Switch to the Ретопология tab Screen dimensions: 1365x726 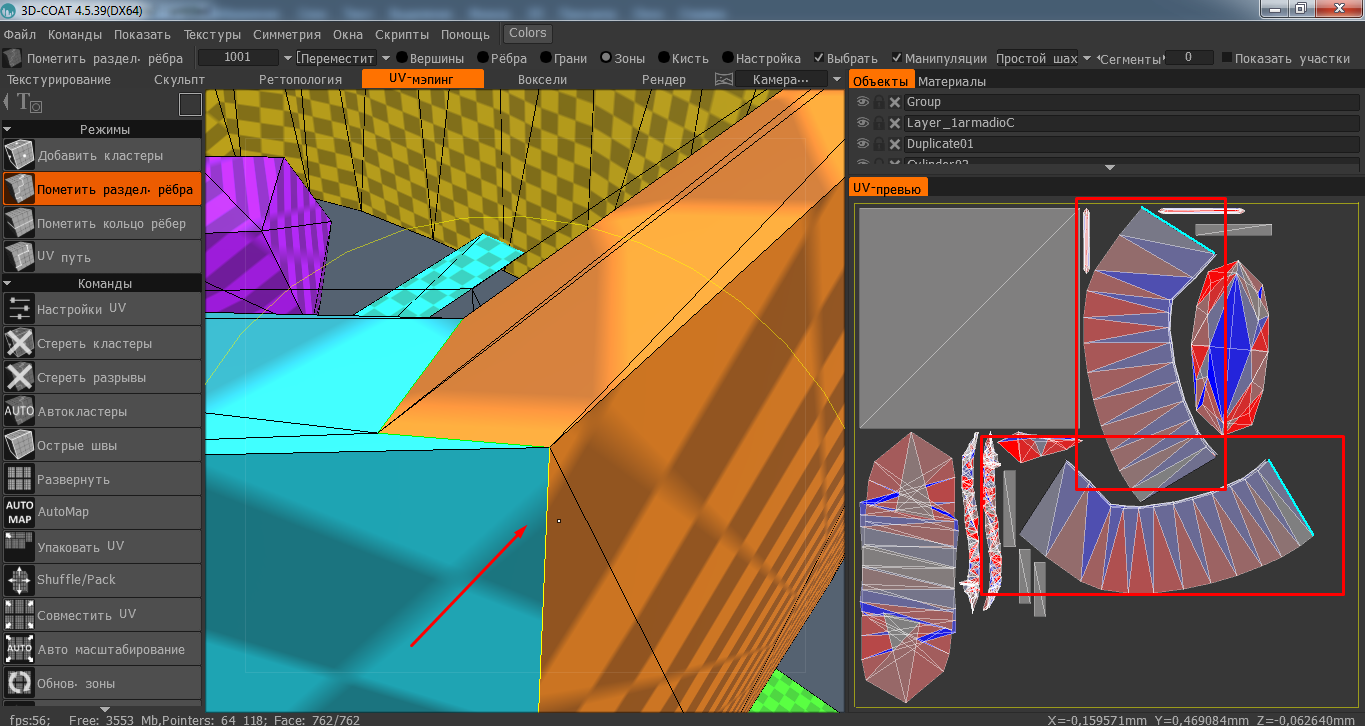point(300,79)
